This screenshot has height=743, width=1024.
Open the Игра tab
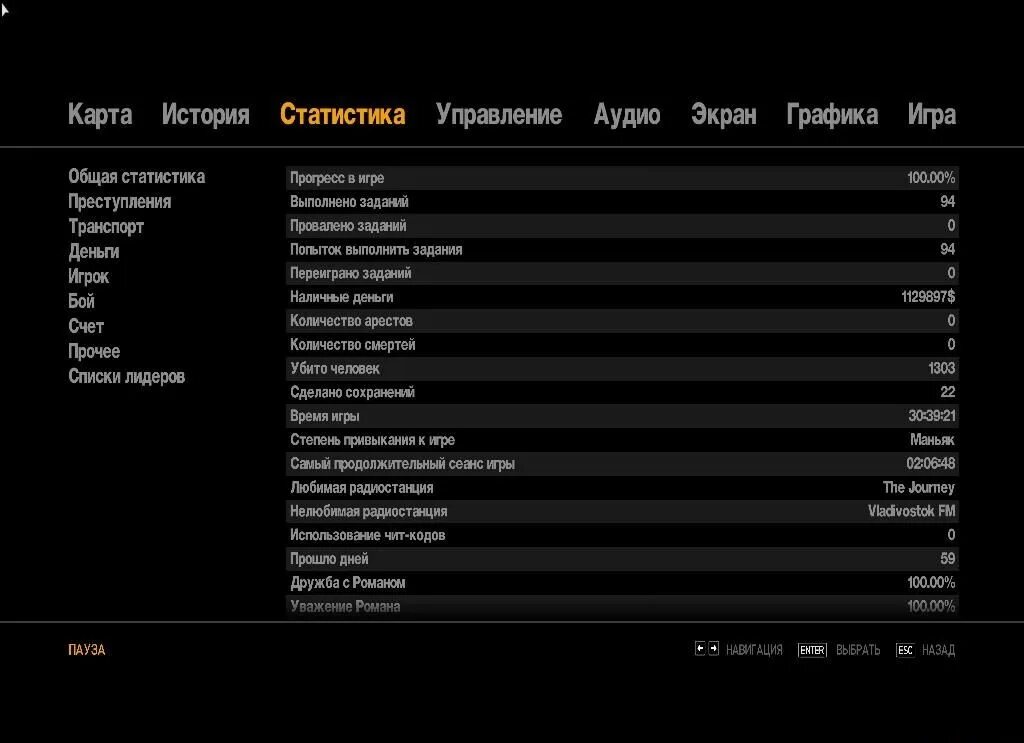pos(932,114)
